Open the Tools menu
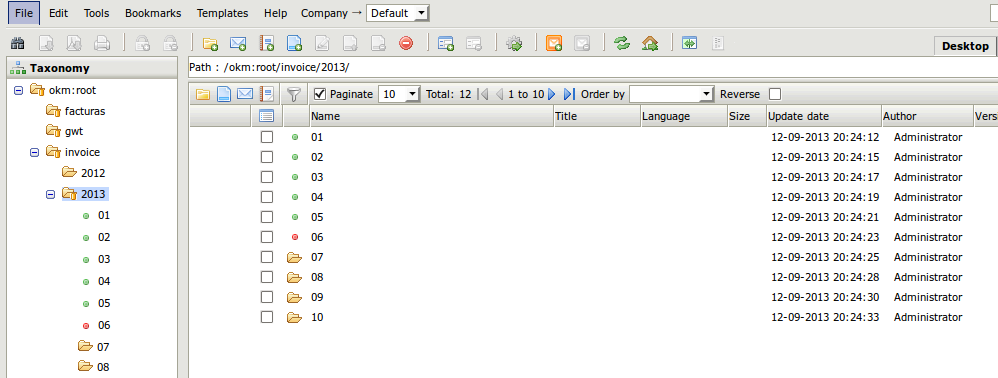 96,13
